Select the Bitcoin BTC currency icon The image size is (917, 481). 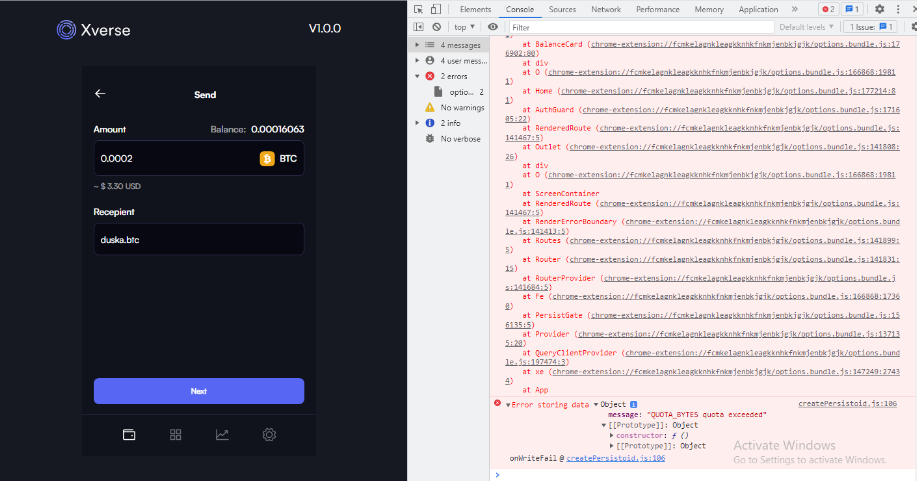tap(267, 159)
